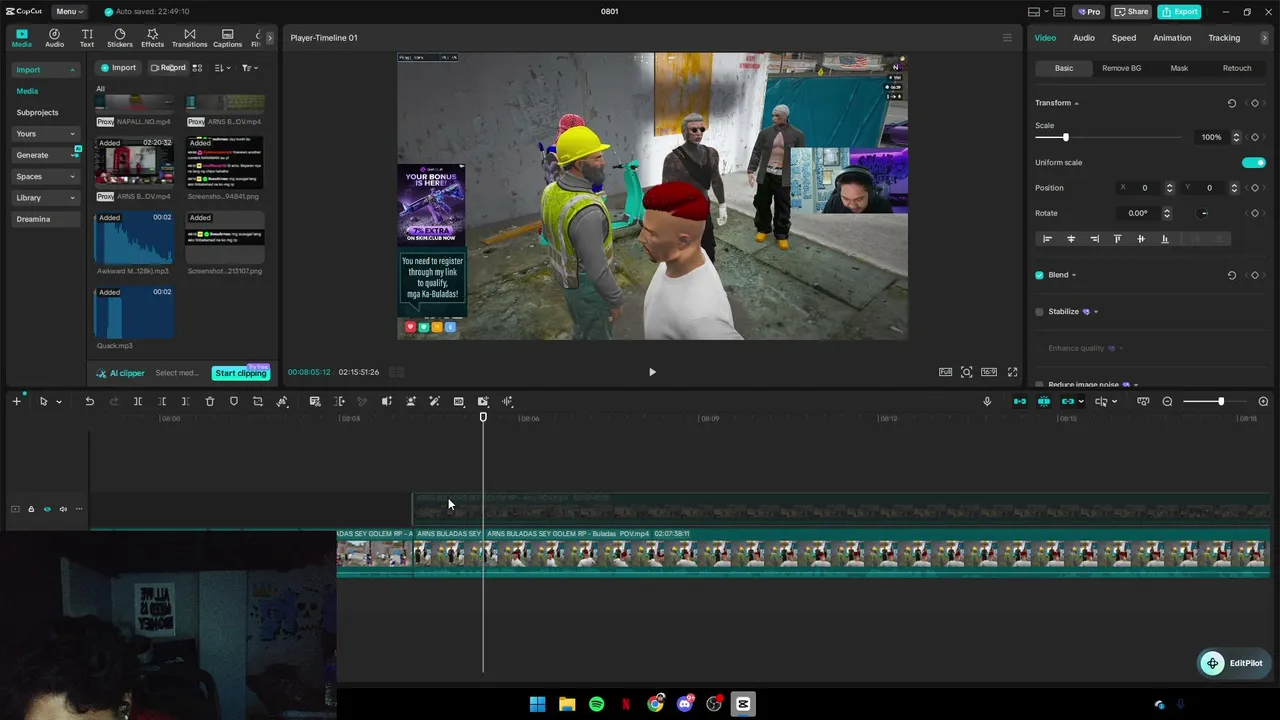Open the Text tool tab
The width and height of the screenshot is (1280, 720).
[87, 38]
